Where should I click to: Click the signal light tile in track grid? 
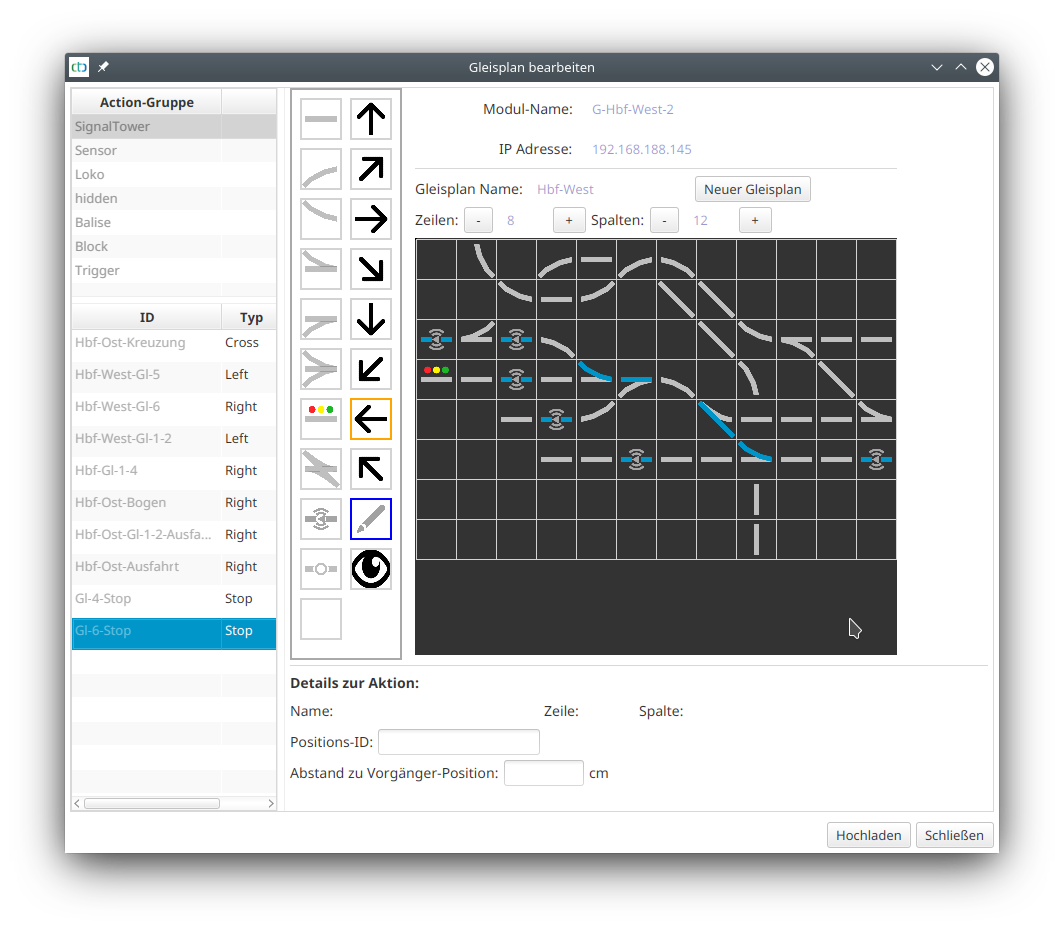pos(436,379)
